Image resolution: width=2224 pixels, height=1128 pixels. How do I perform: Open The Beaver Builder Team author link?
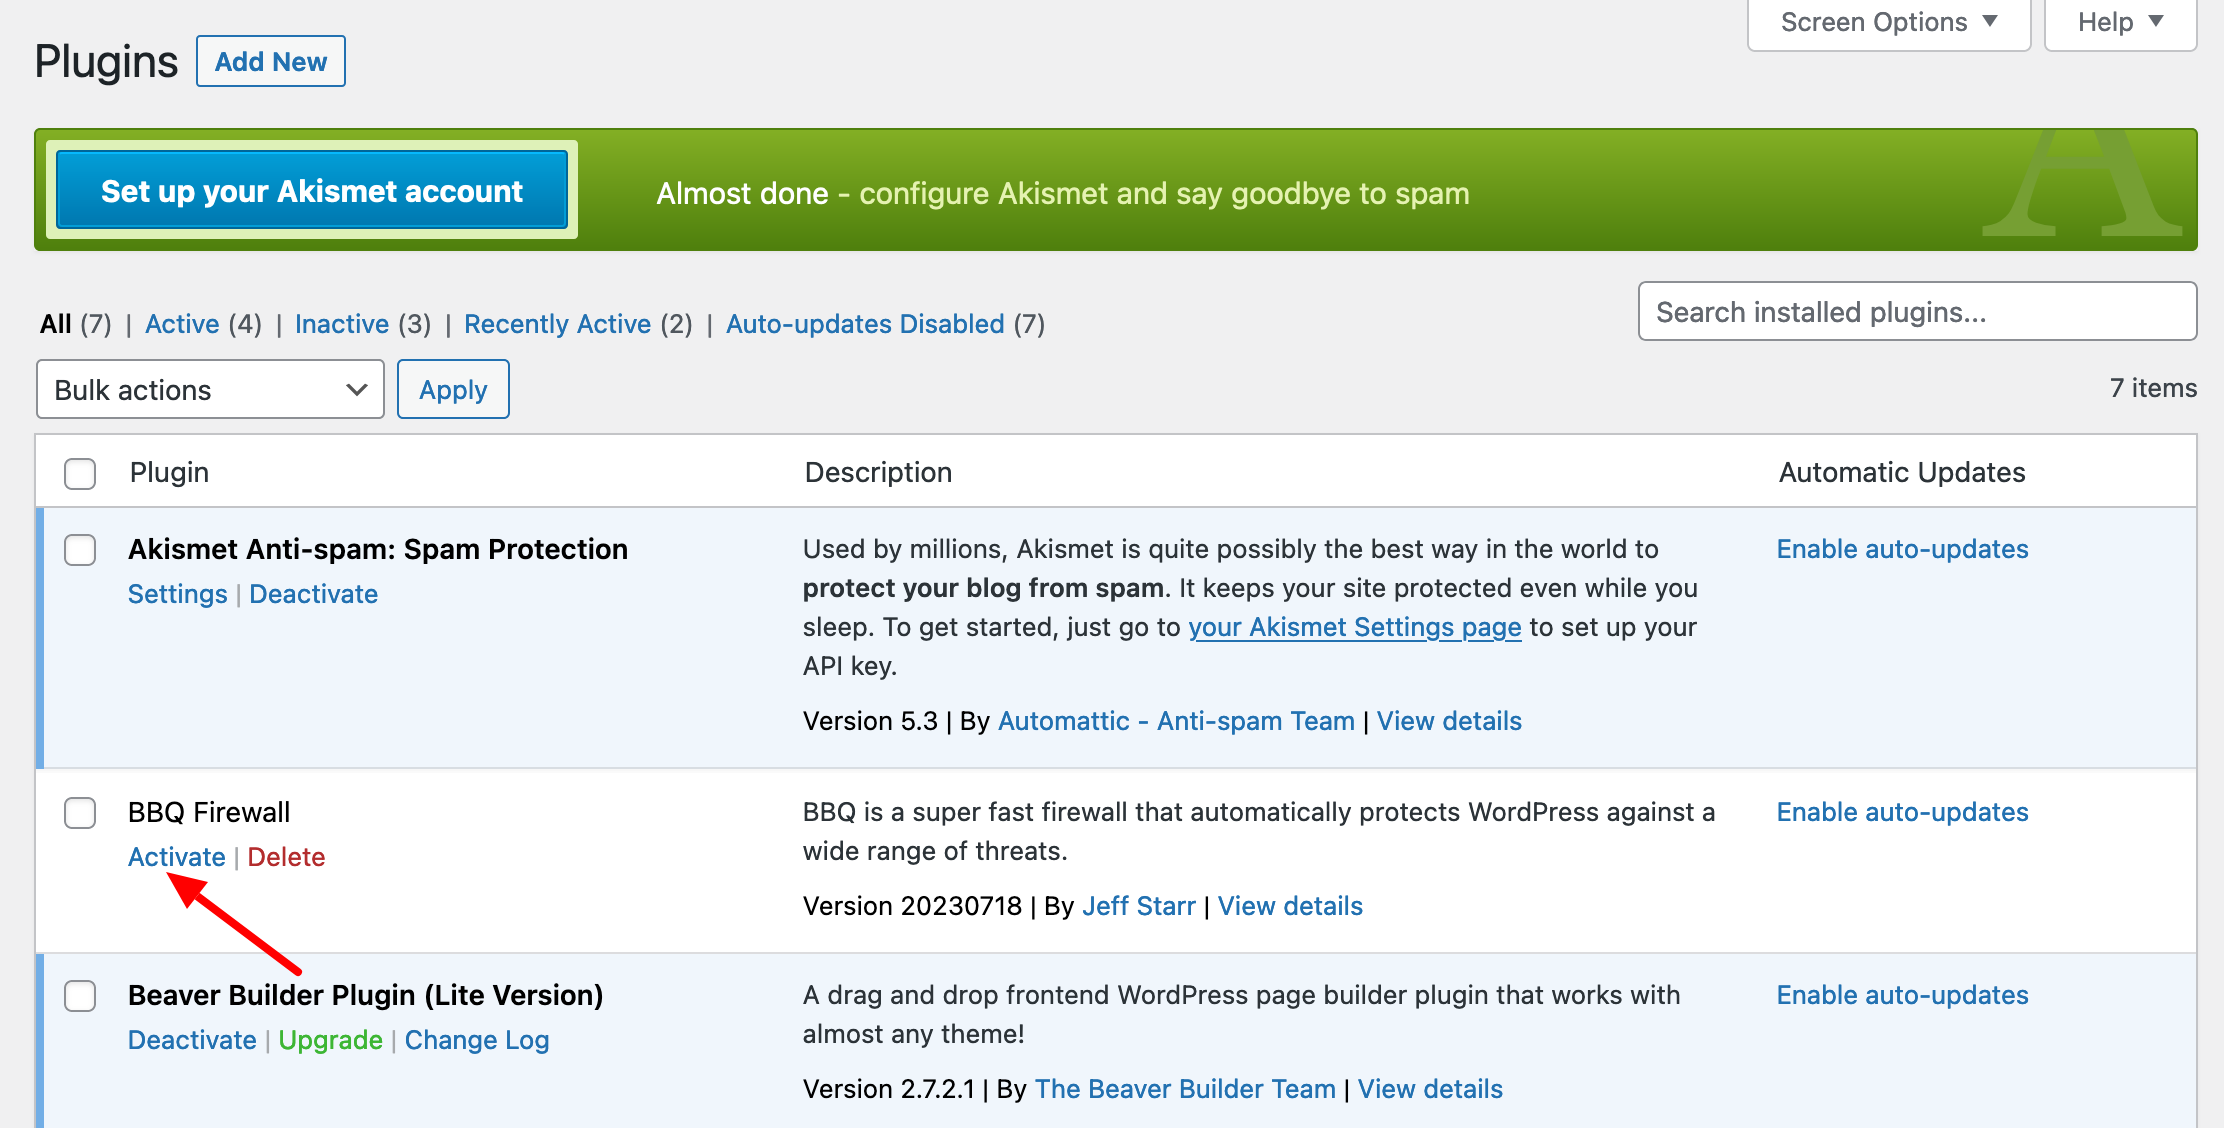(x=1185, y=1089)
